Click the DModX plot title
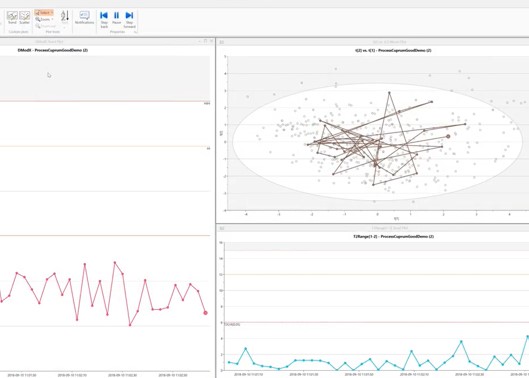Screen dimensions: 529x378 (53, 50)
